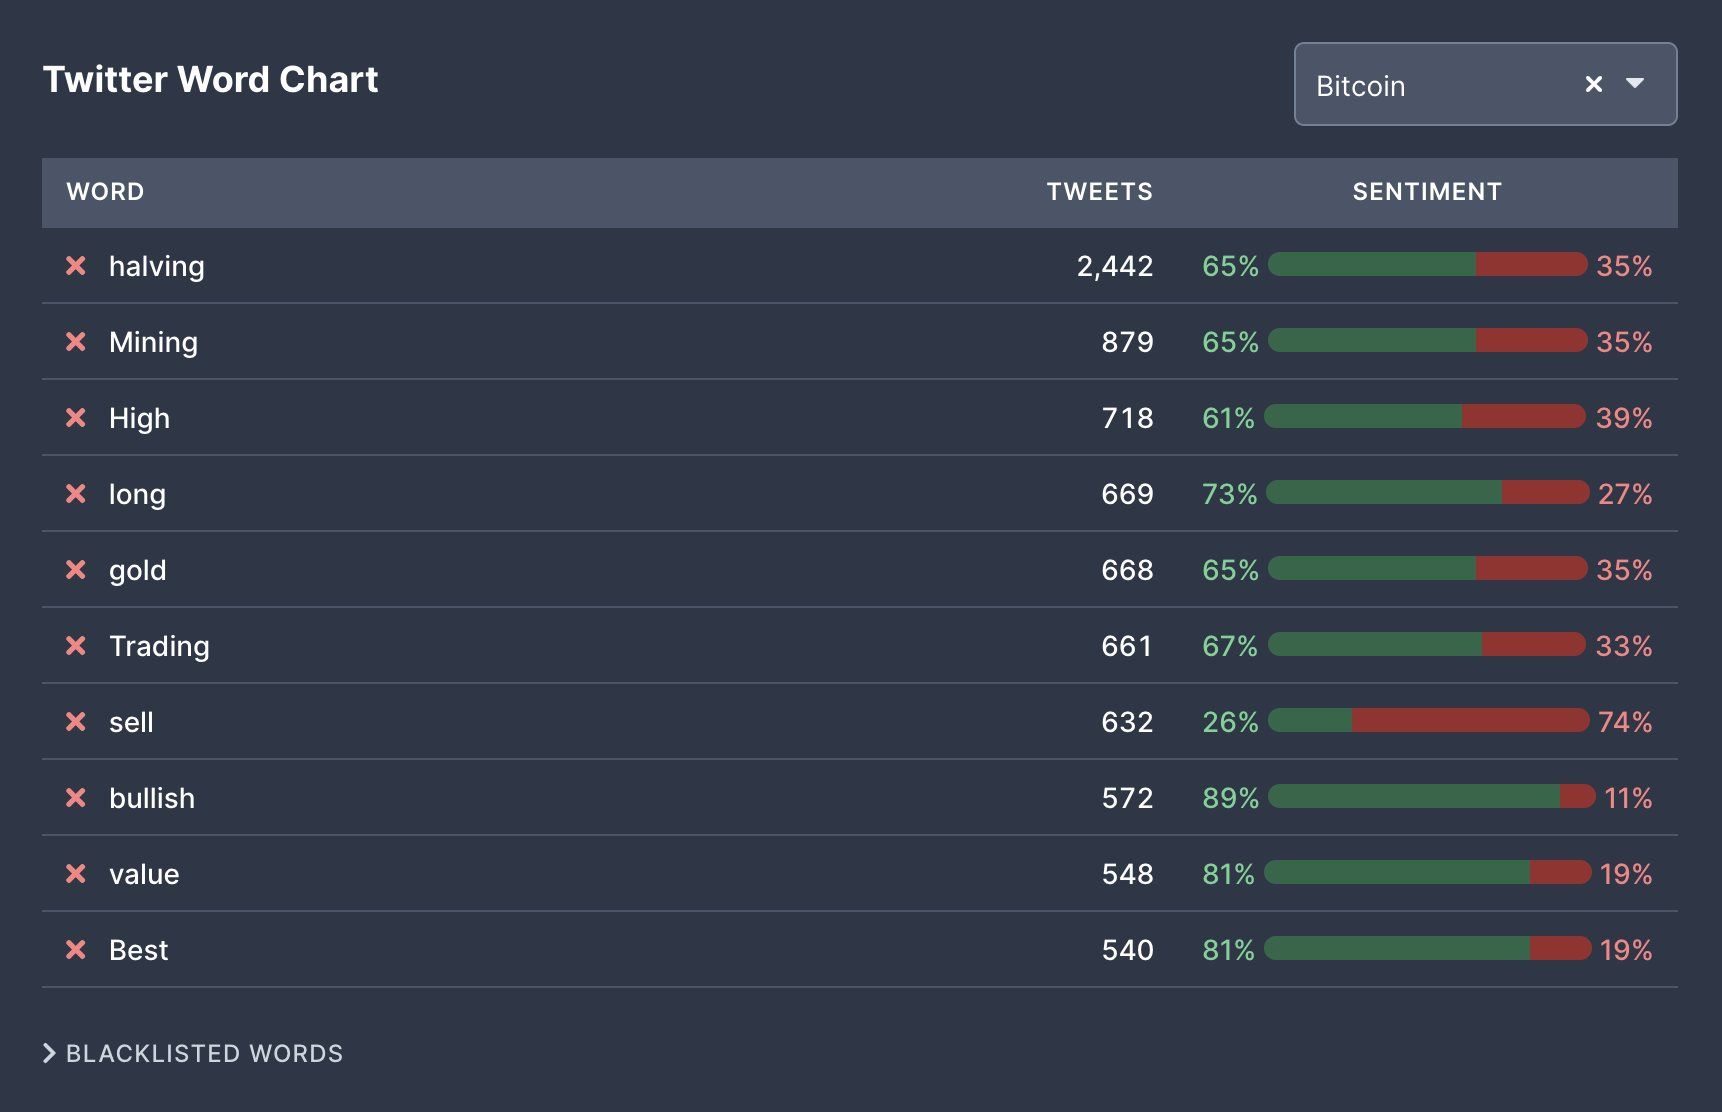Click the SENTIMENT column header
This screenshot has width=1722, height=1112.
tap(1427, 192)
